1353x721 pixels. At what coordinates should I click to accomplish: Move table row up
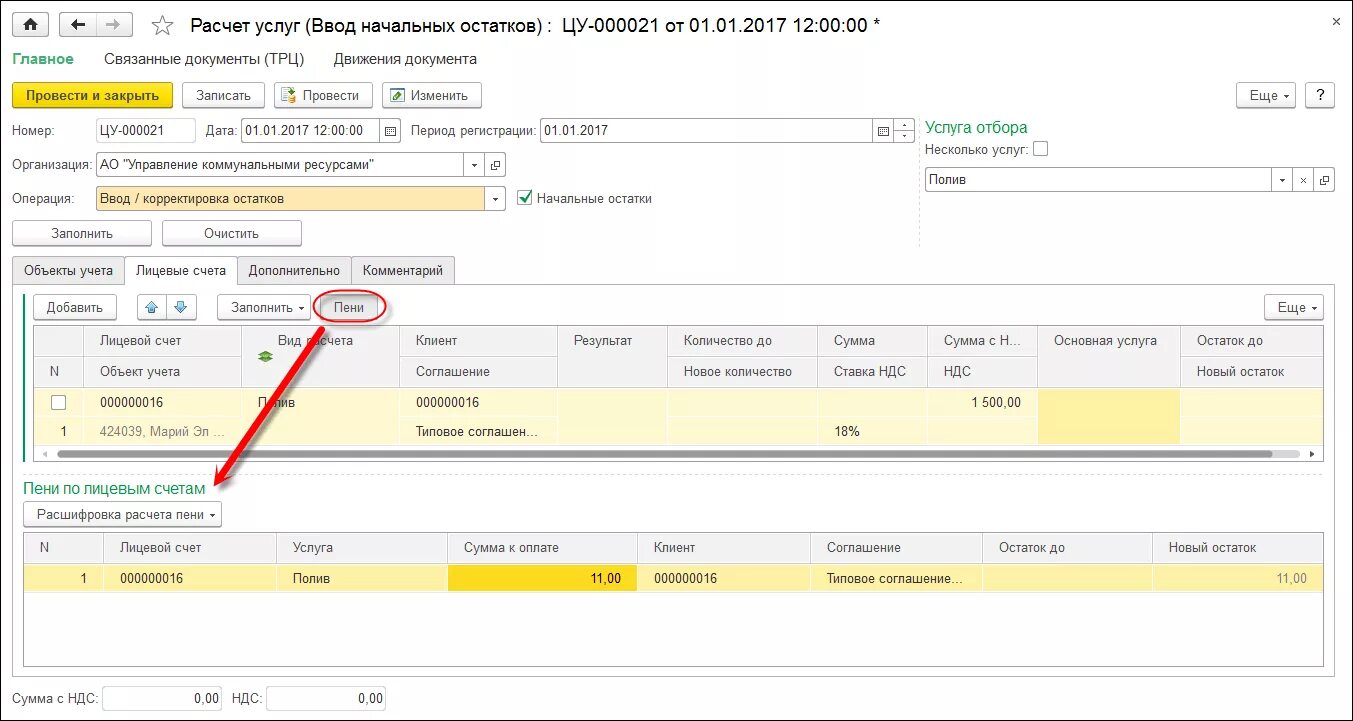(150, 307)
